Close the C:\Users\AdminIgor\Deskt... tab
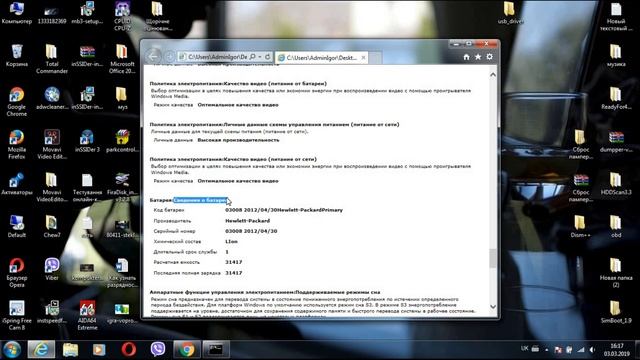 pyautogui.click(x=363, y=58)
